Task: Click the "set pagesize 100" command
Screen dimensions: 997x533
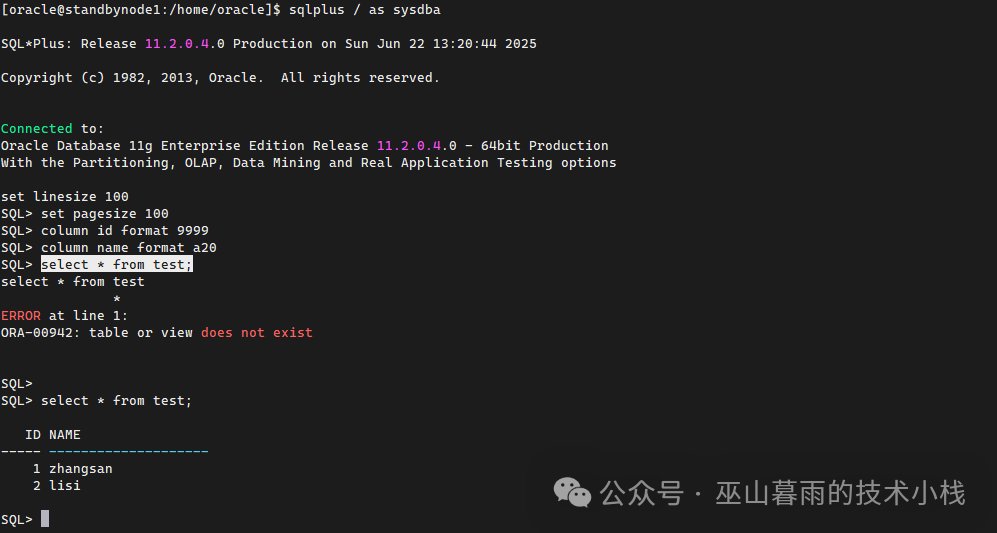Action: (x=105, y=213)
